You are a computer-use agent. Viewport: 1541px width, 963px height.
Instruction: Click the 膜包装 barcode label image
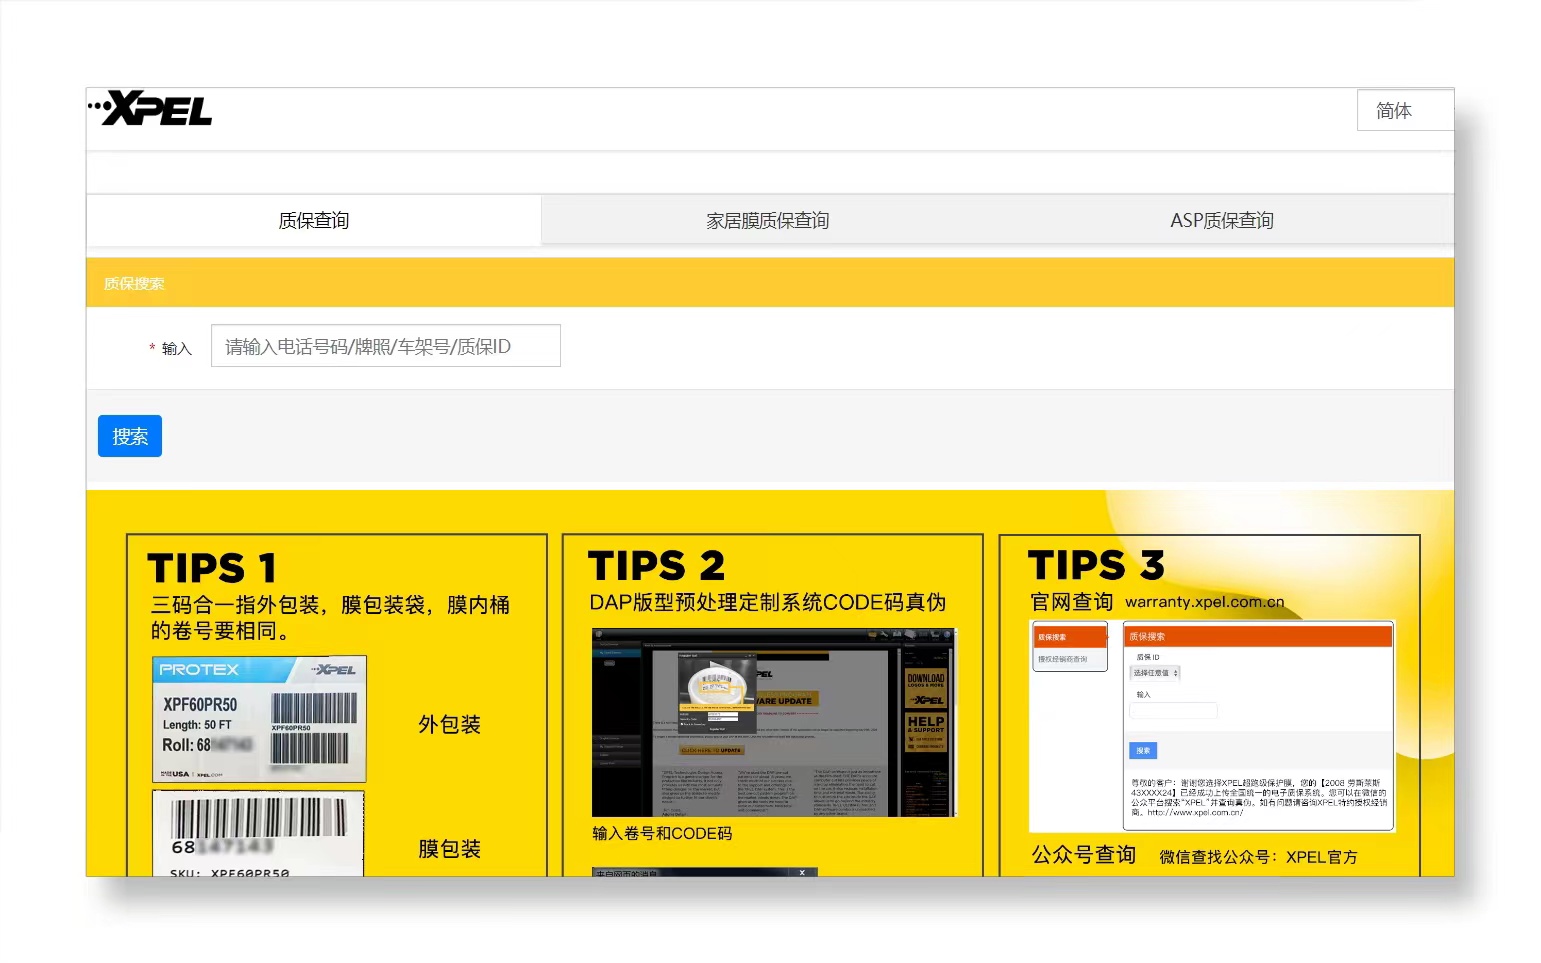(x=258, y=833)
